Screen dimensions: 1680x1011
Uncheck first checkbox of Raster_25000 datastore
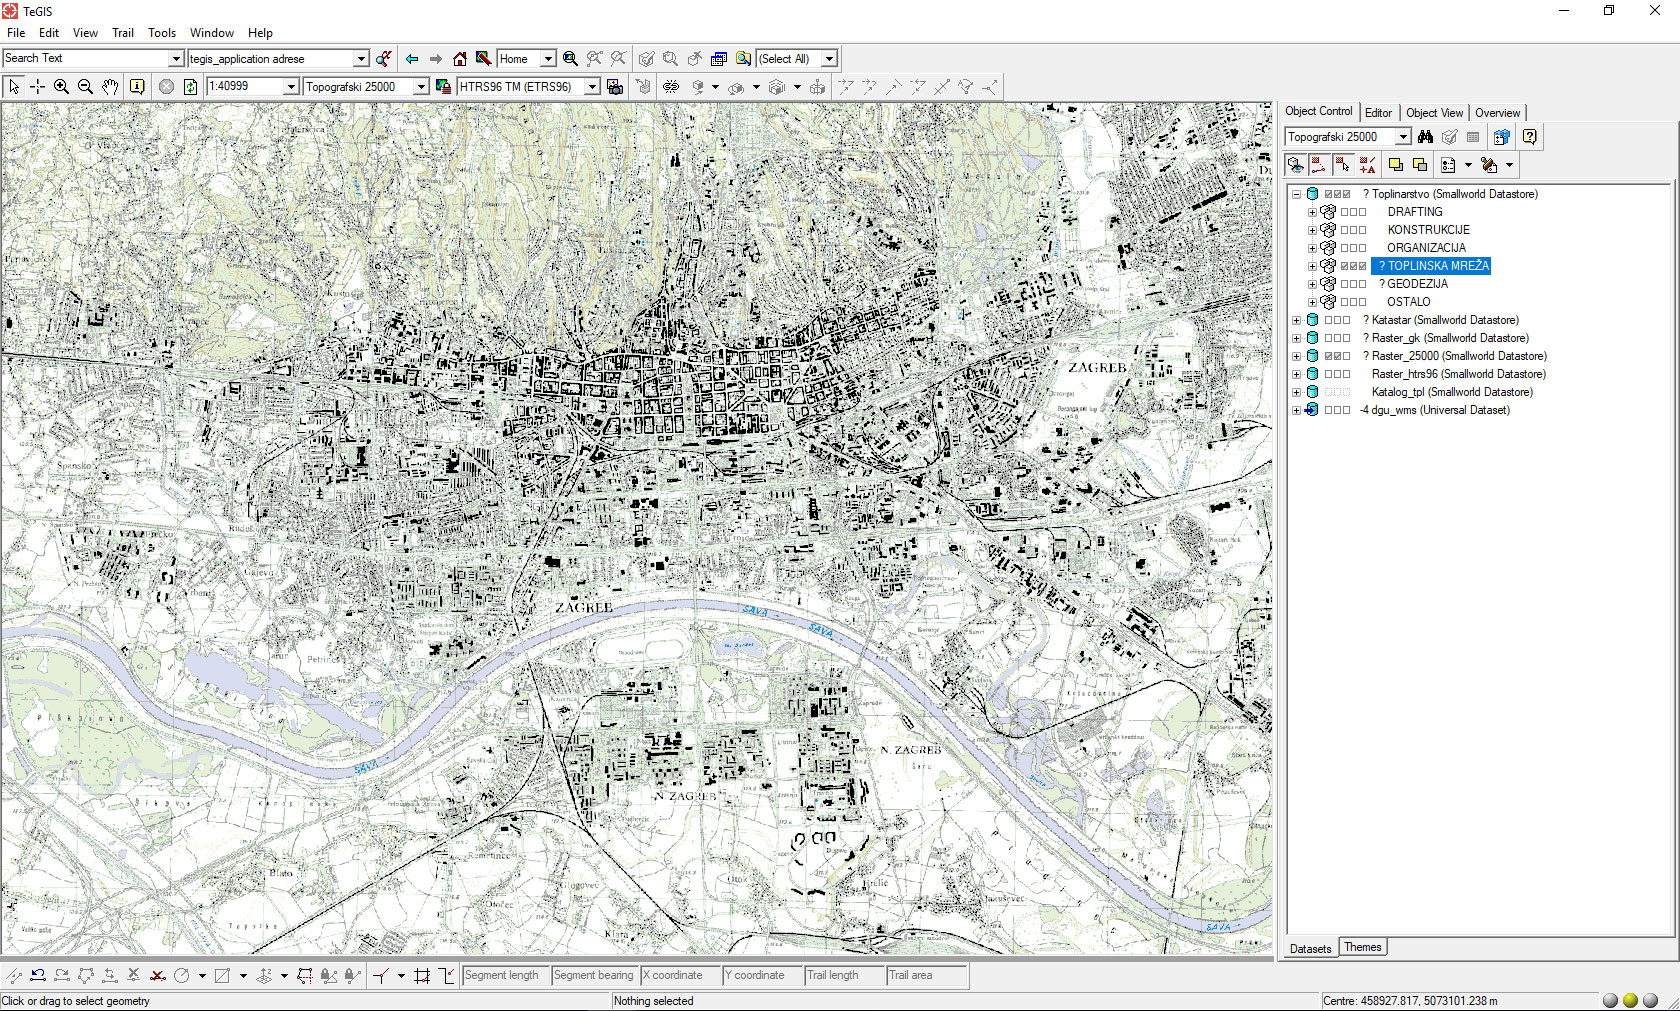click(1329, 357)
